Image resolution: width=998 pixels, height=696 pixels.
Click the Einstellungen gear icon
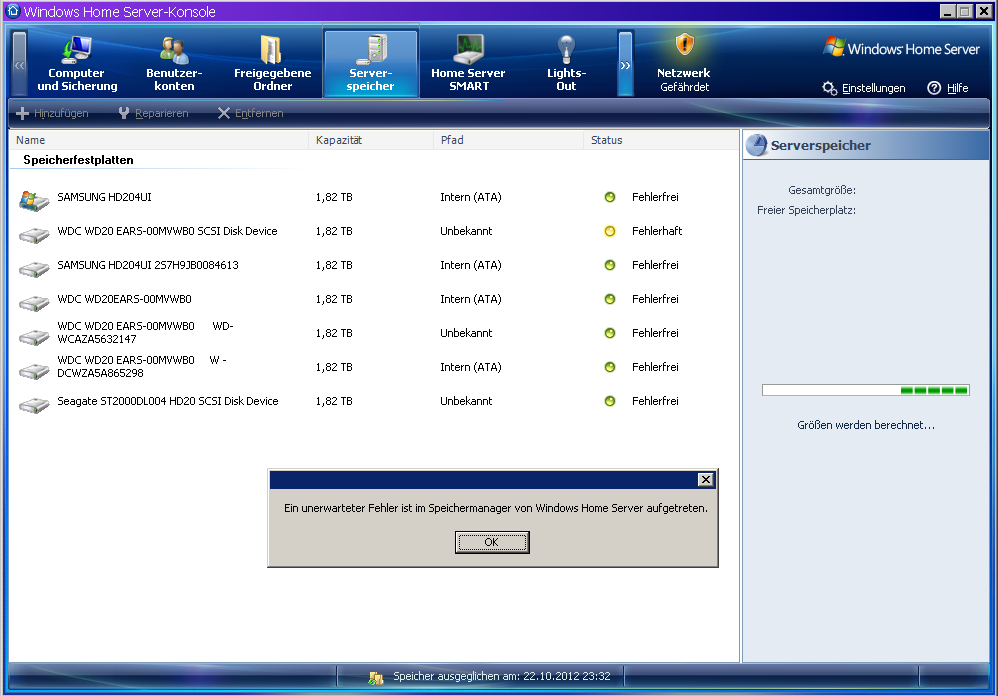point(829,88)
